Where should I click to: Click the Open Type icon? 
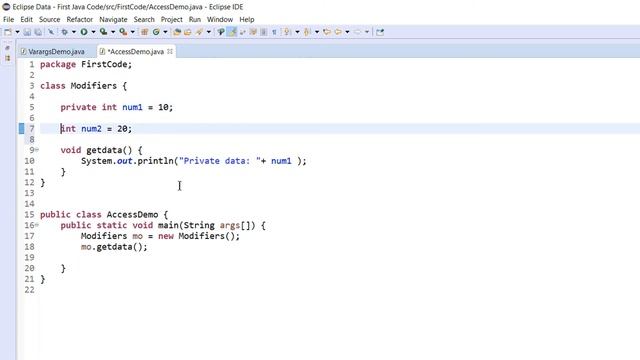(x=177, y=32)
